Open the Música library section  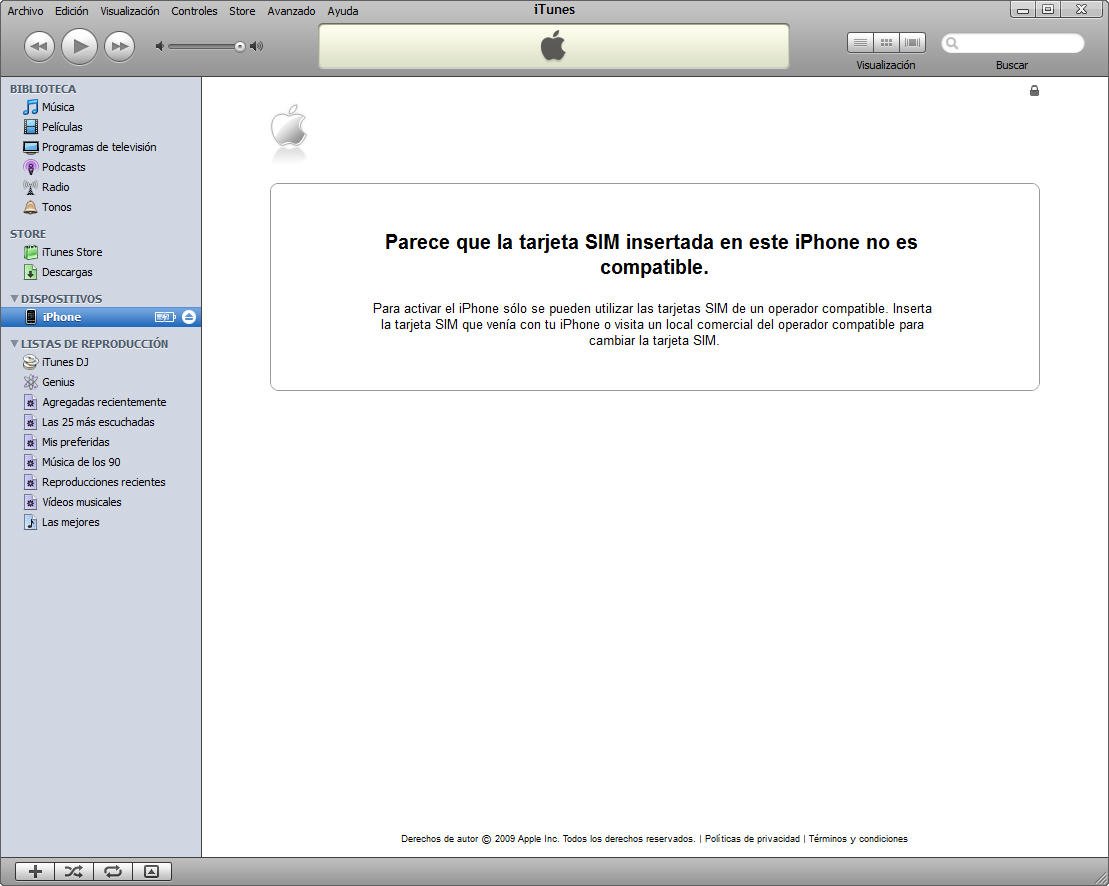[x=57, y=107]
